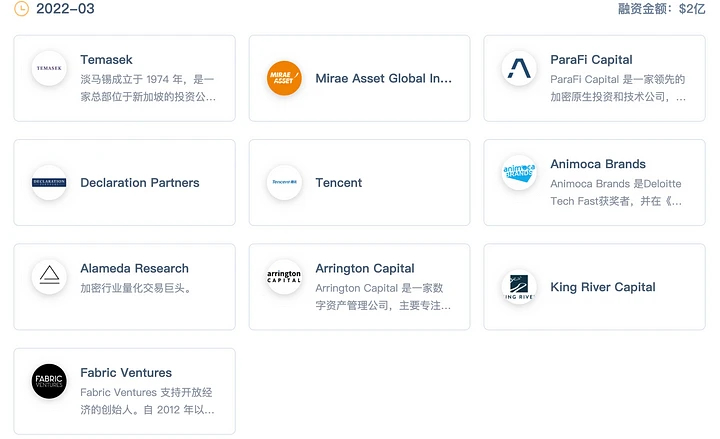Open the Mirae Asset Global name link
This screenshot has width=720, height=439.
pos(384,78)
